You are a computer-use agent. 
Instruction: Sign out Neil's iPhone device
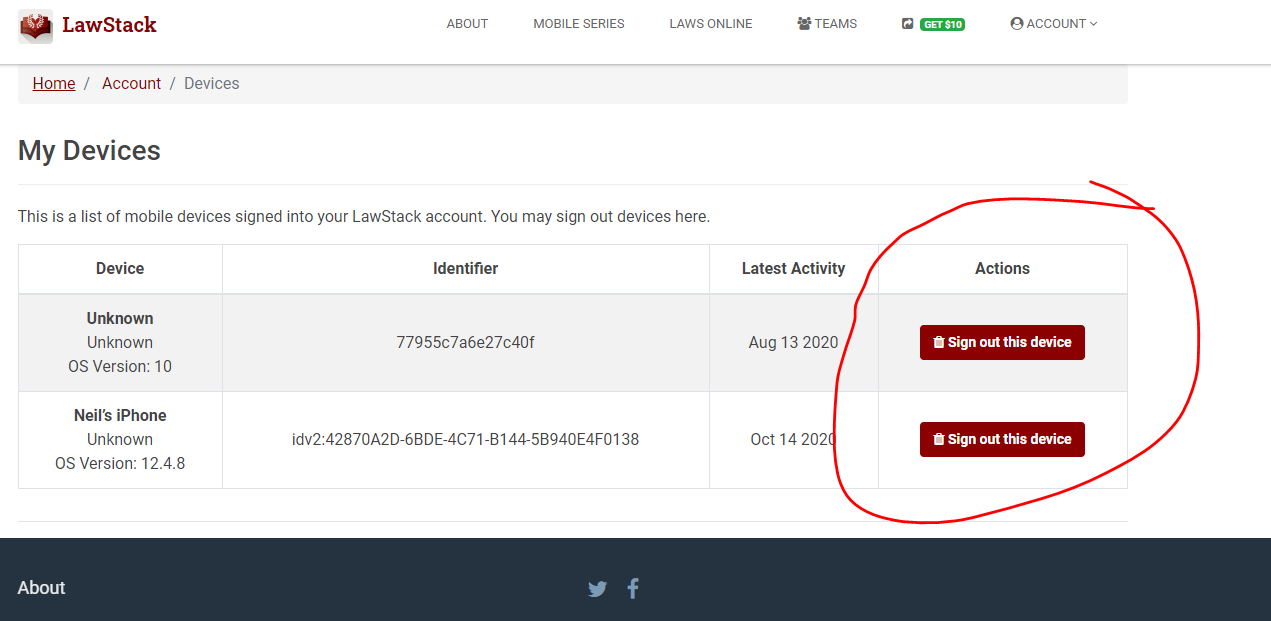point(1002,439)
